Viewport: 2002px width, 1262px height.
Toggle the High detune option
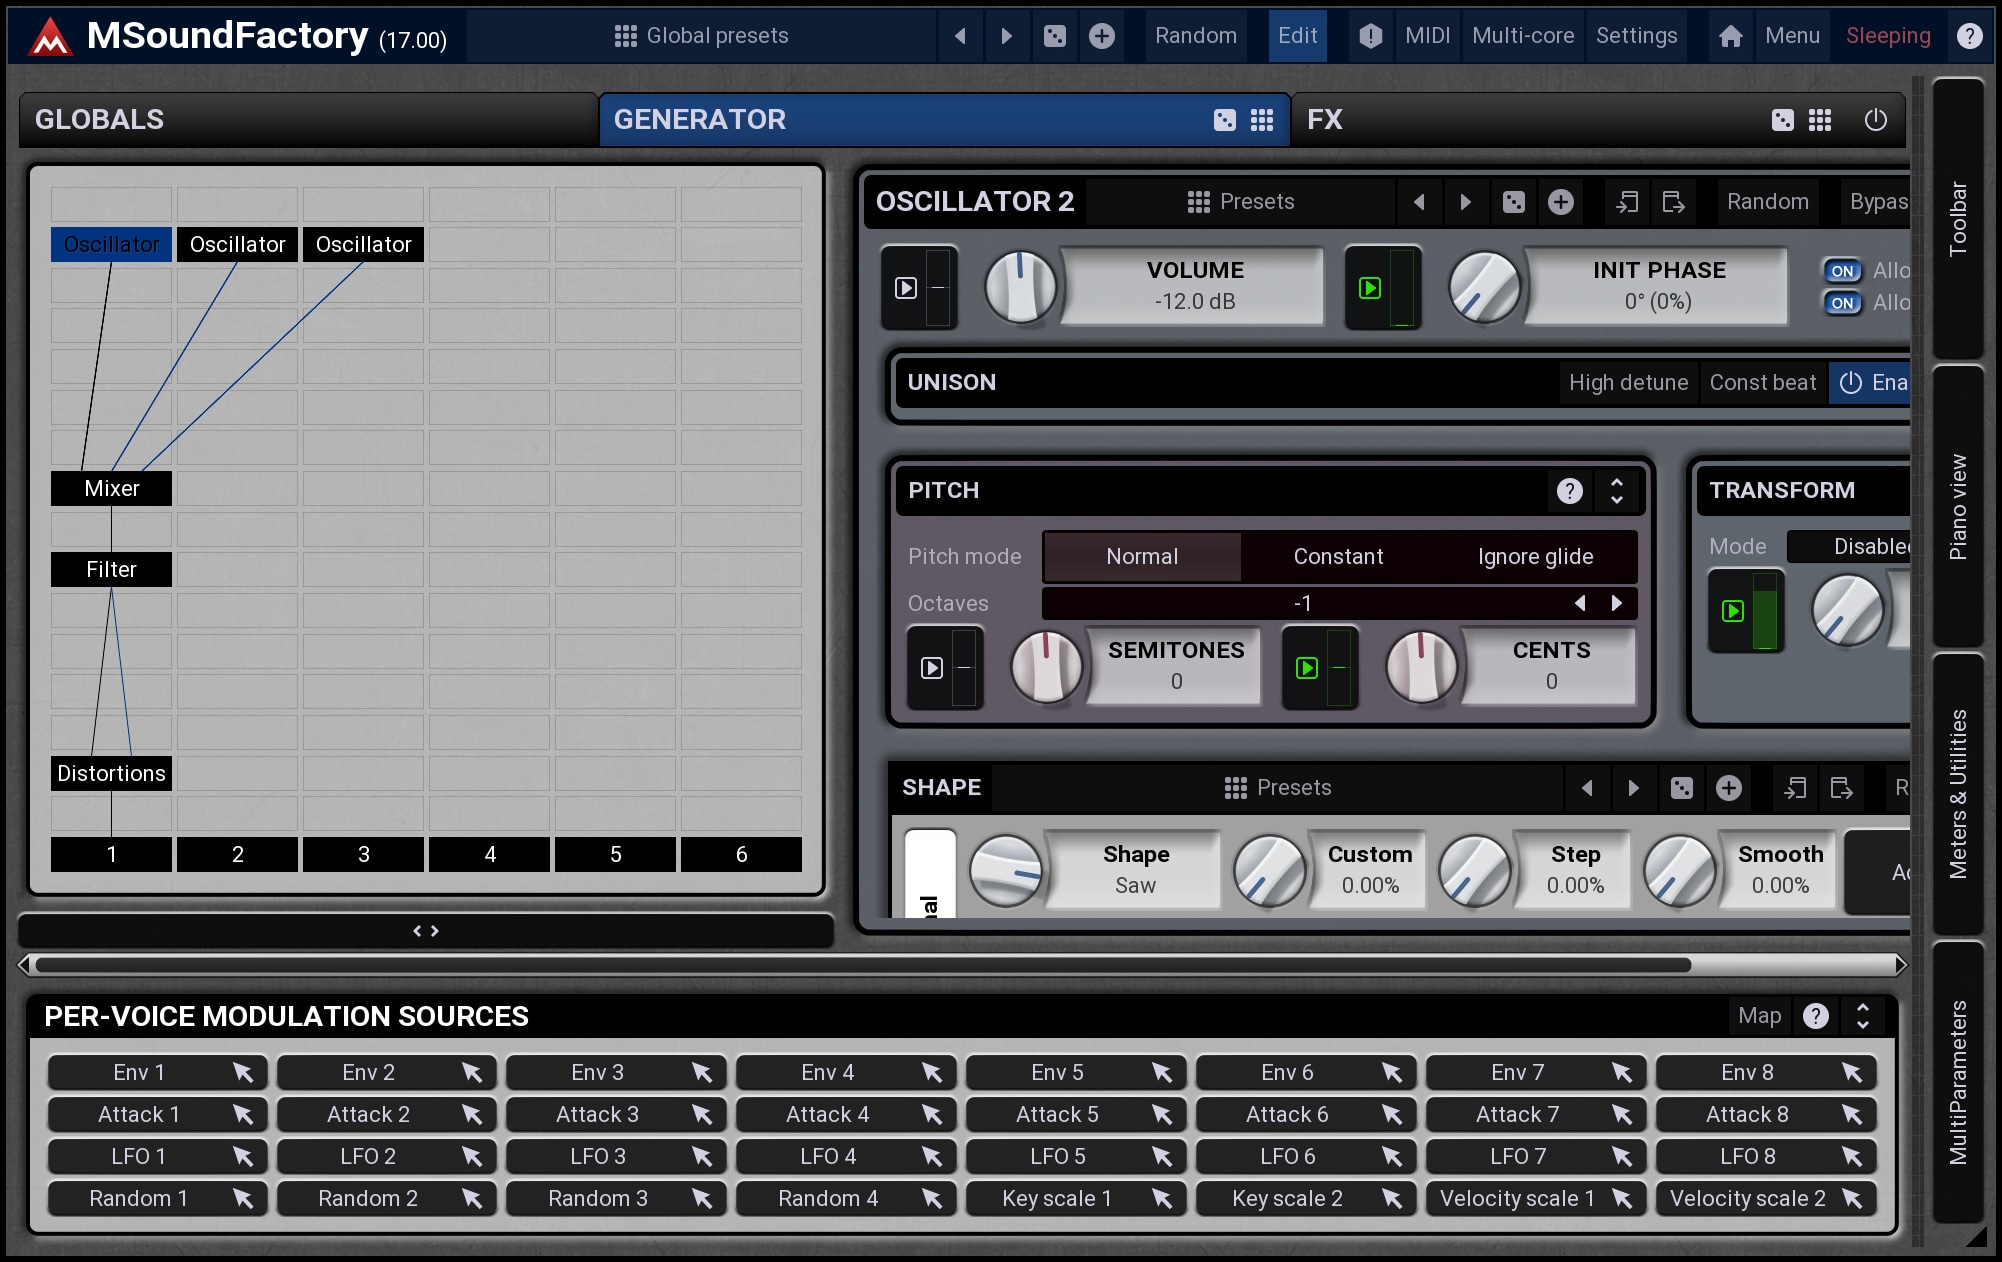(x=1628, y=383)
